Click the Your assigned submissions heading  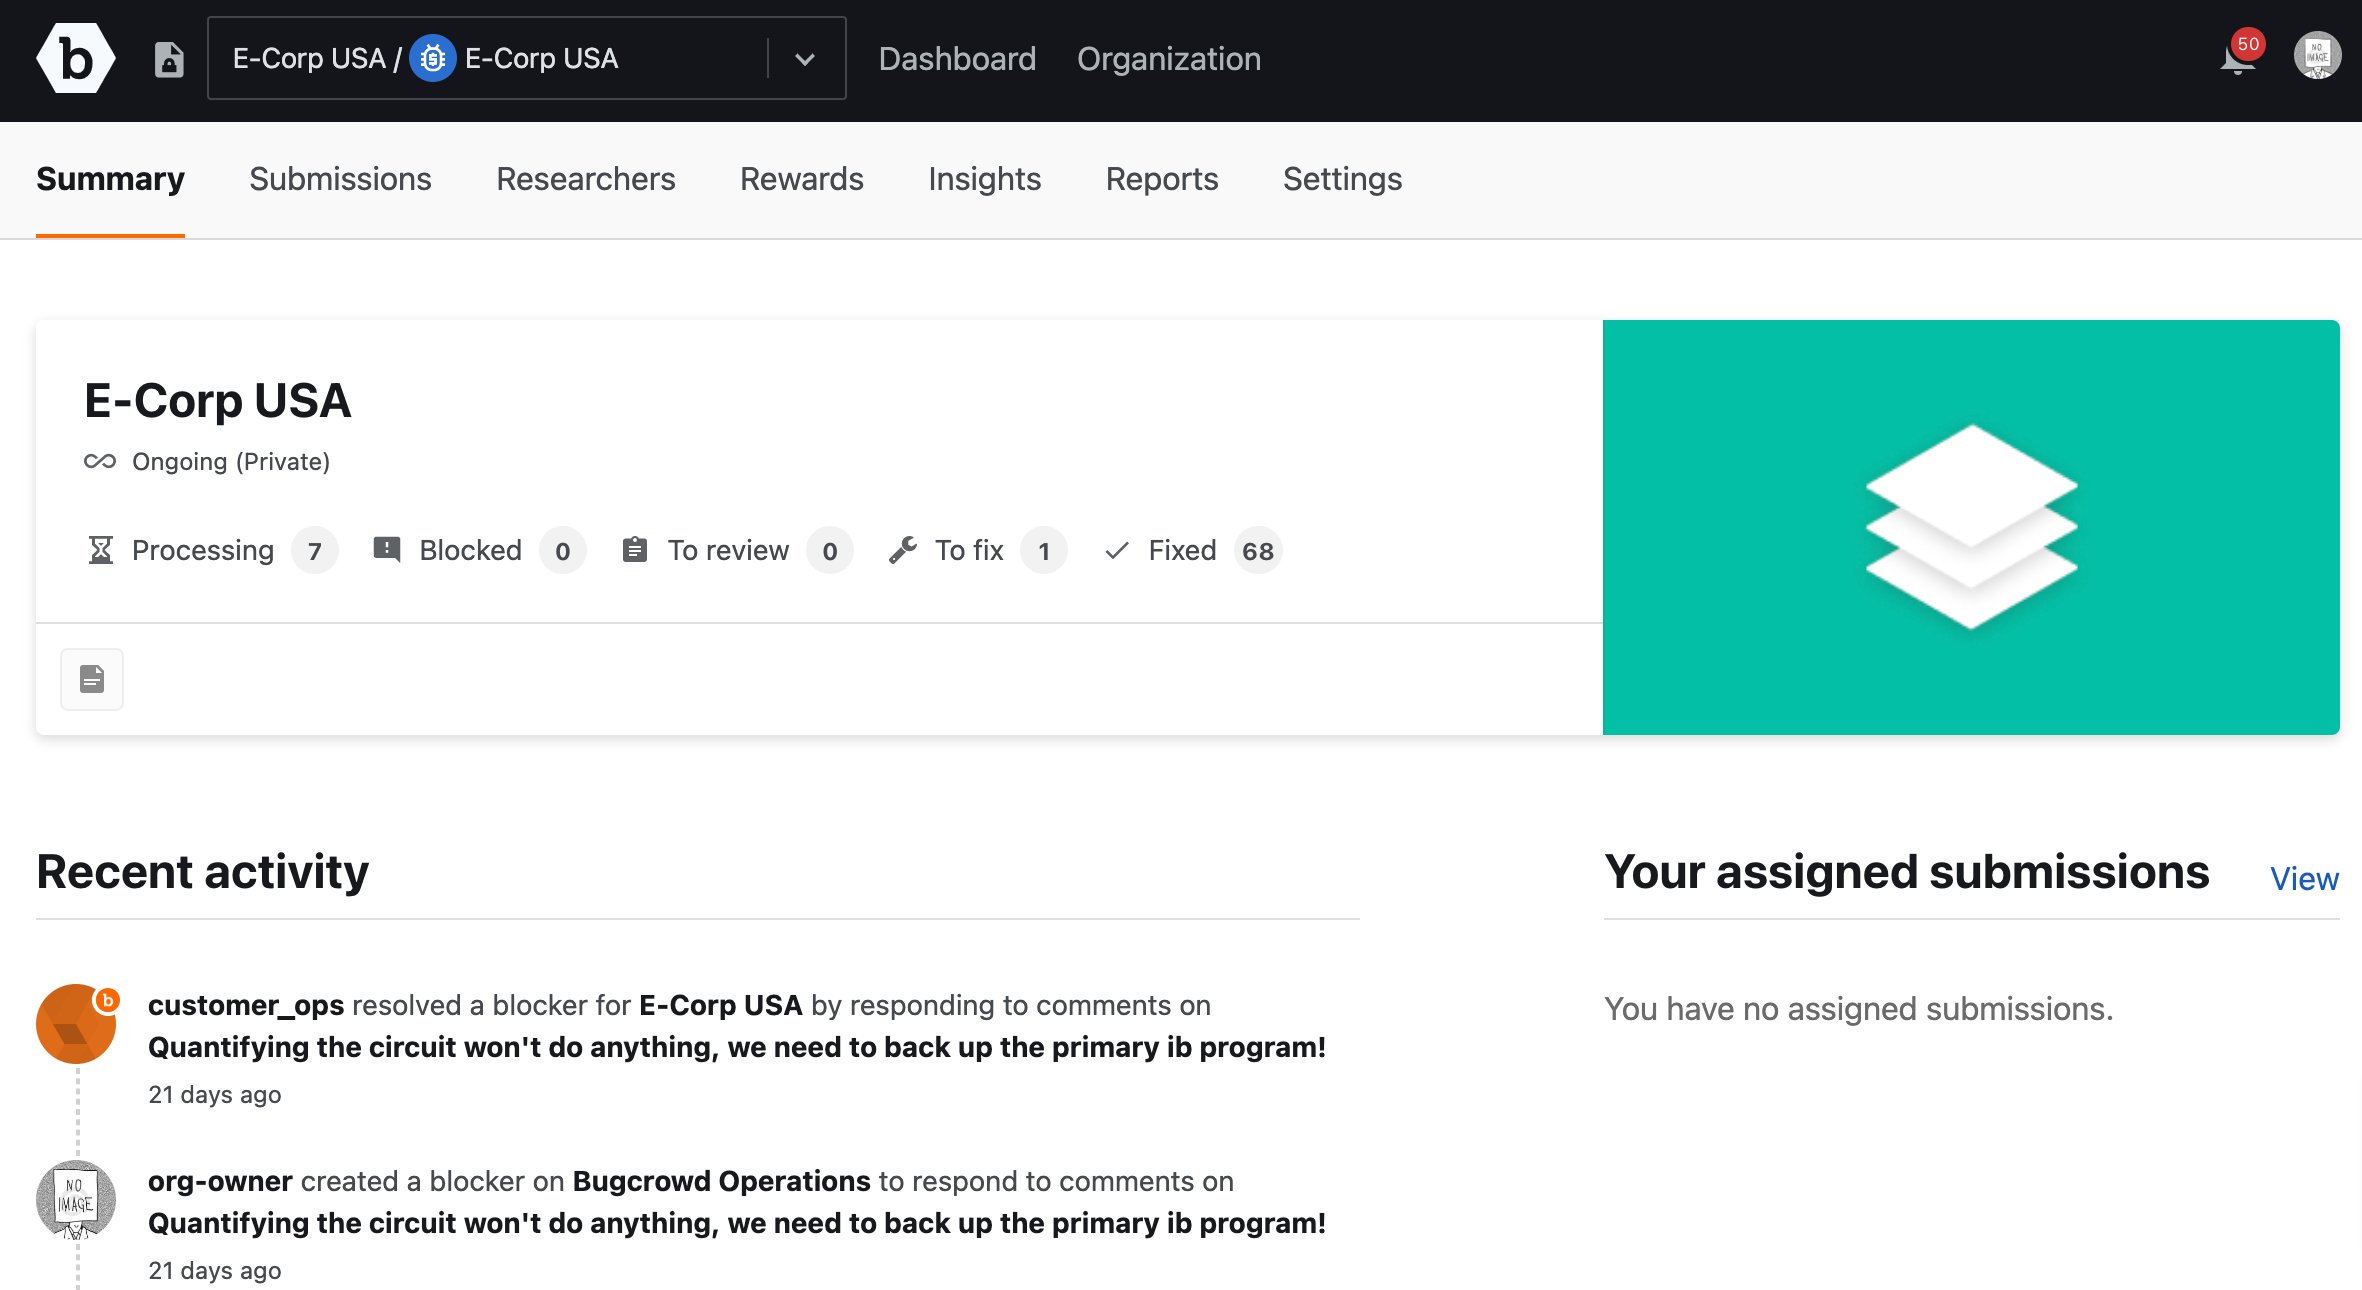(1907, 871)
